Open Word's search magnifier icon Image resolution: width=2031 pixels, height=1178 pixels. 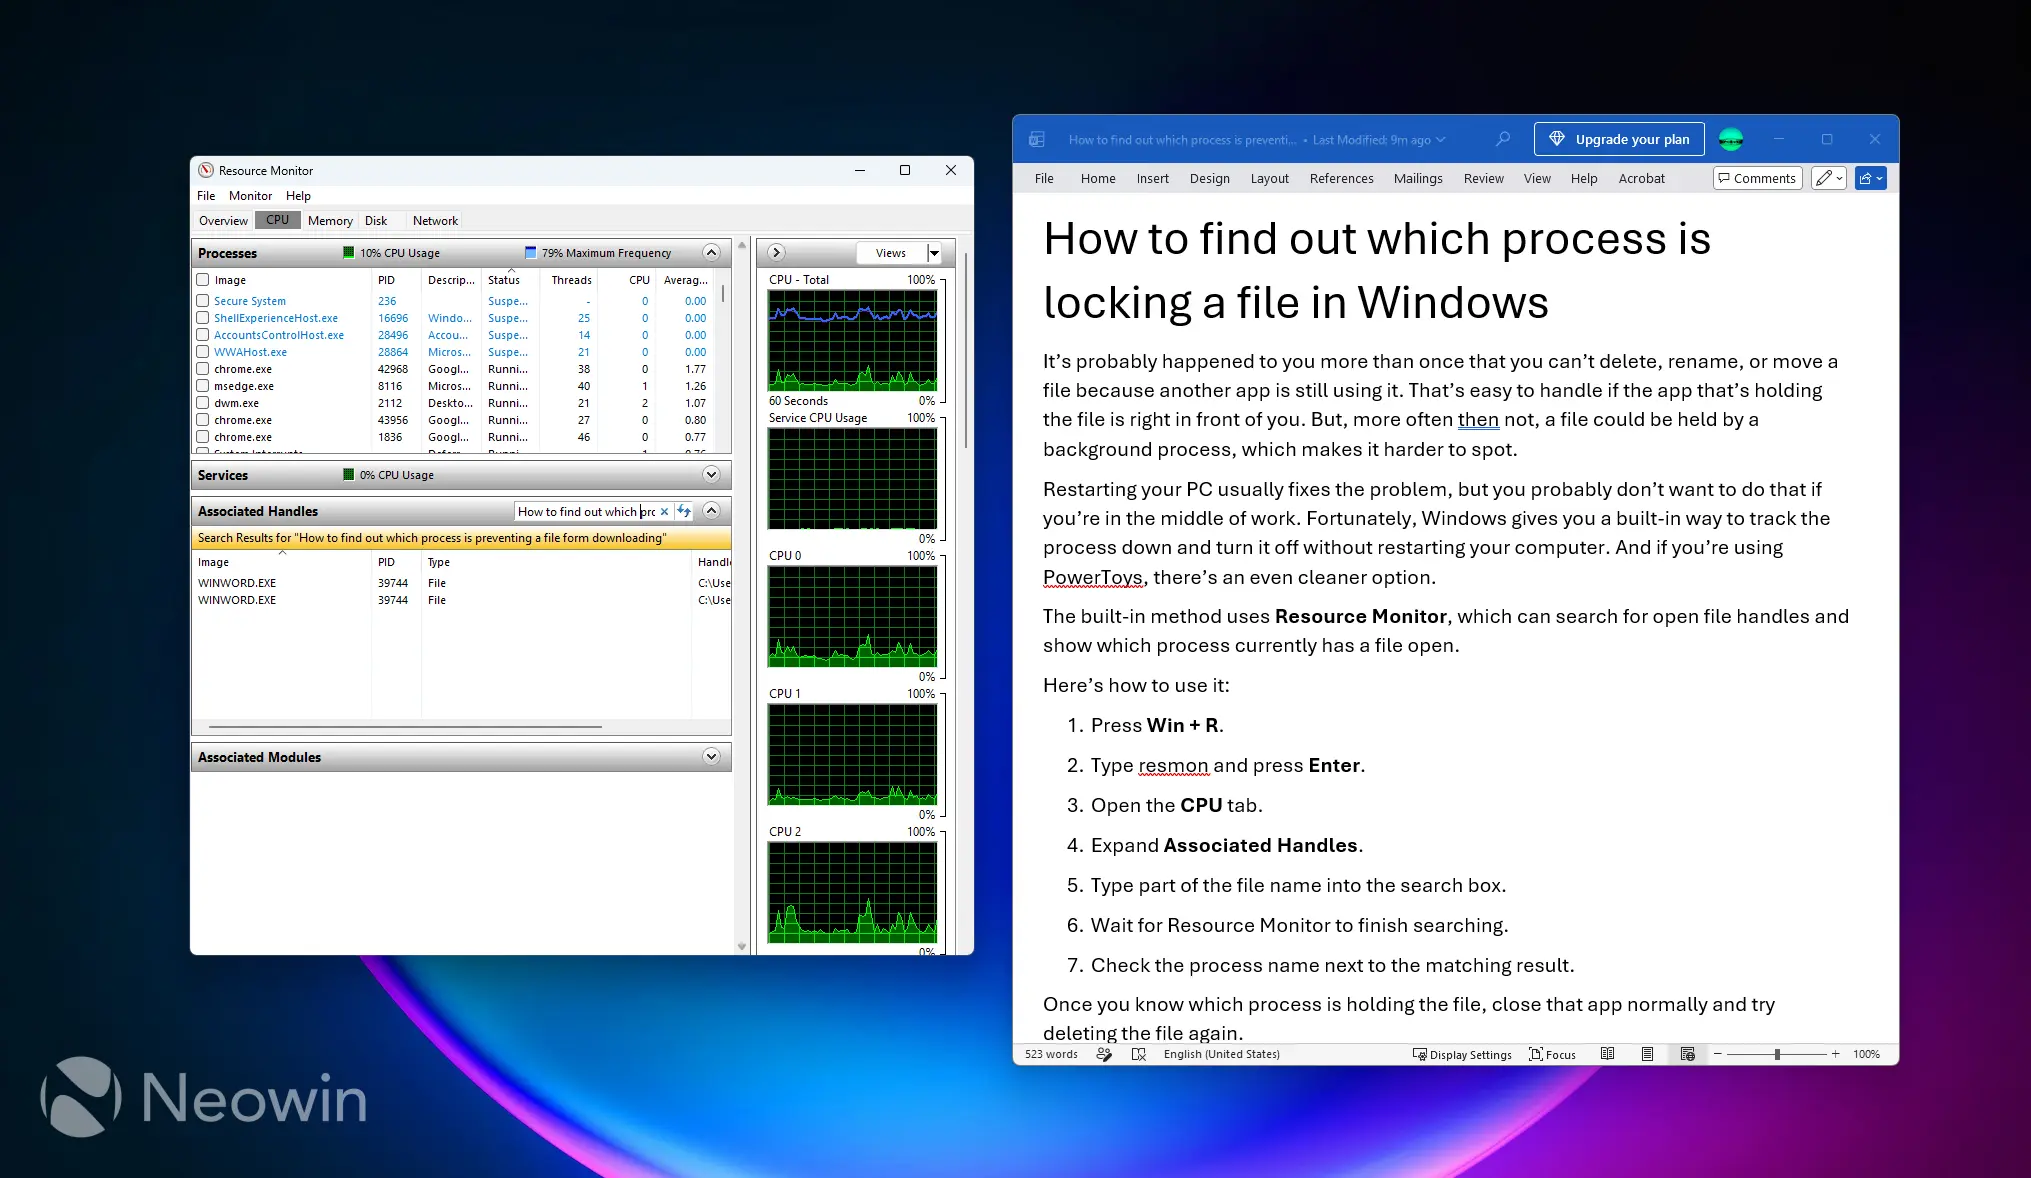(x=1502, y=139)
